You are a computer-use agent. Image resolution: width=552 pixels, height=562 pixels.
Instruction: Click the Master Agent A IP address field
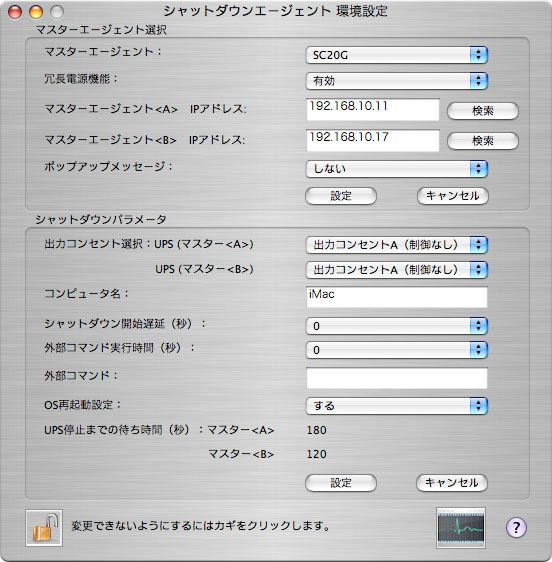point(373,110)
